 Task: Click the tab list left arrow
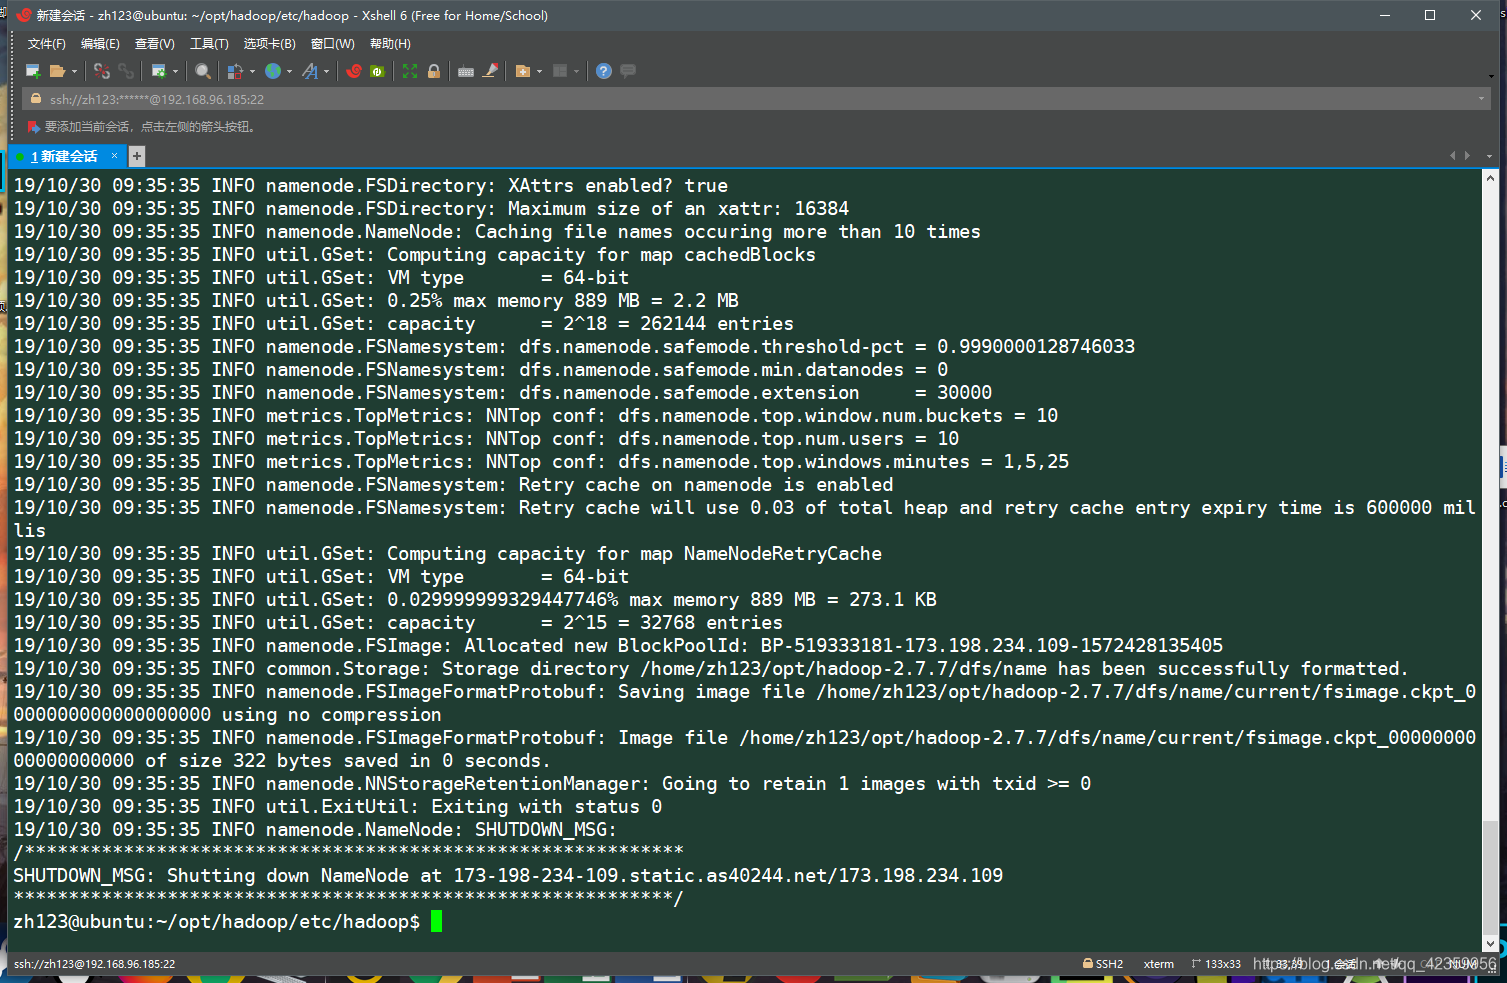pos(1453,156)
